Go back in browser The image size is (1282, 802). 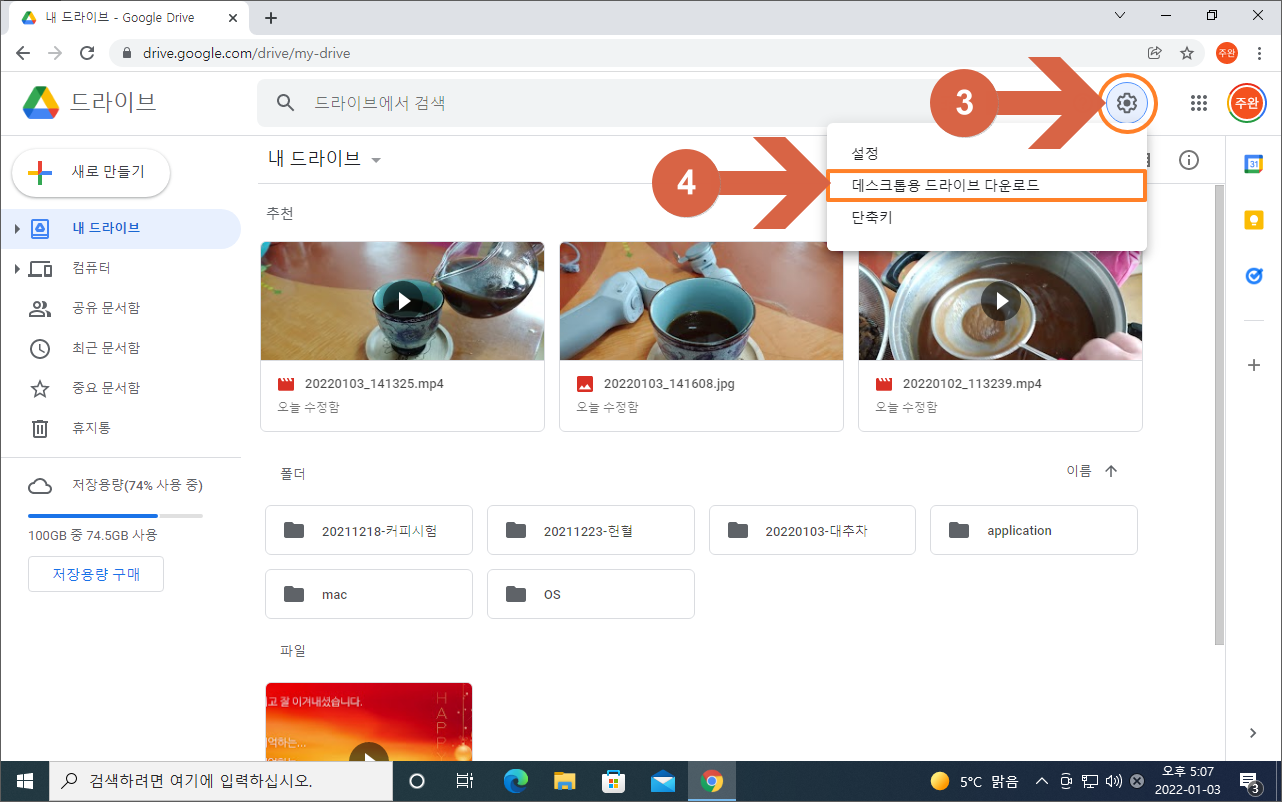click(x=23, y=53)
